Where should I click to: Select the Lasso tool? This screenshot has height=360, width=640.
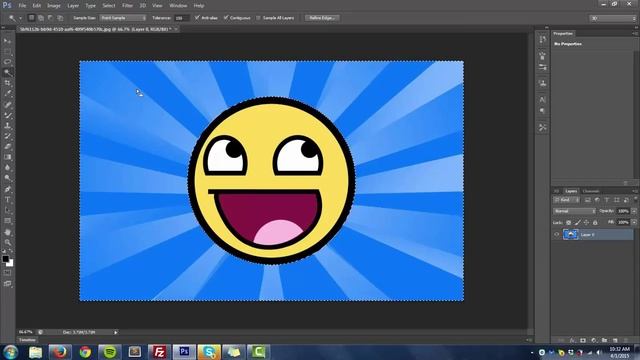pyautogui.click(x=7, y=62)
